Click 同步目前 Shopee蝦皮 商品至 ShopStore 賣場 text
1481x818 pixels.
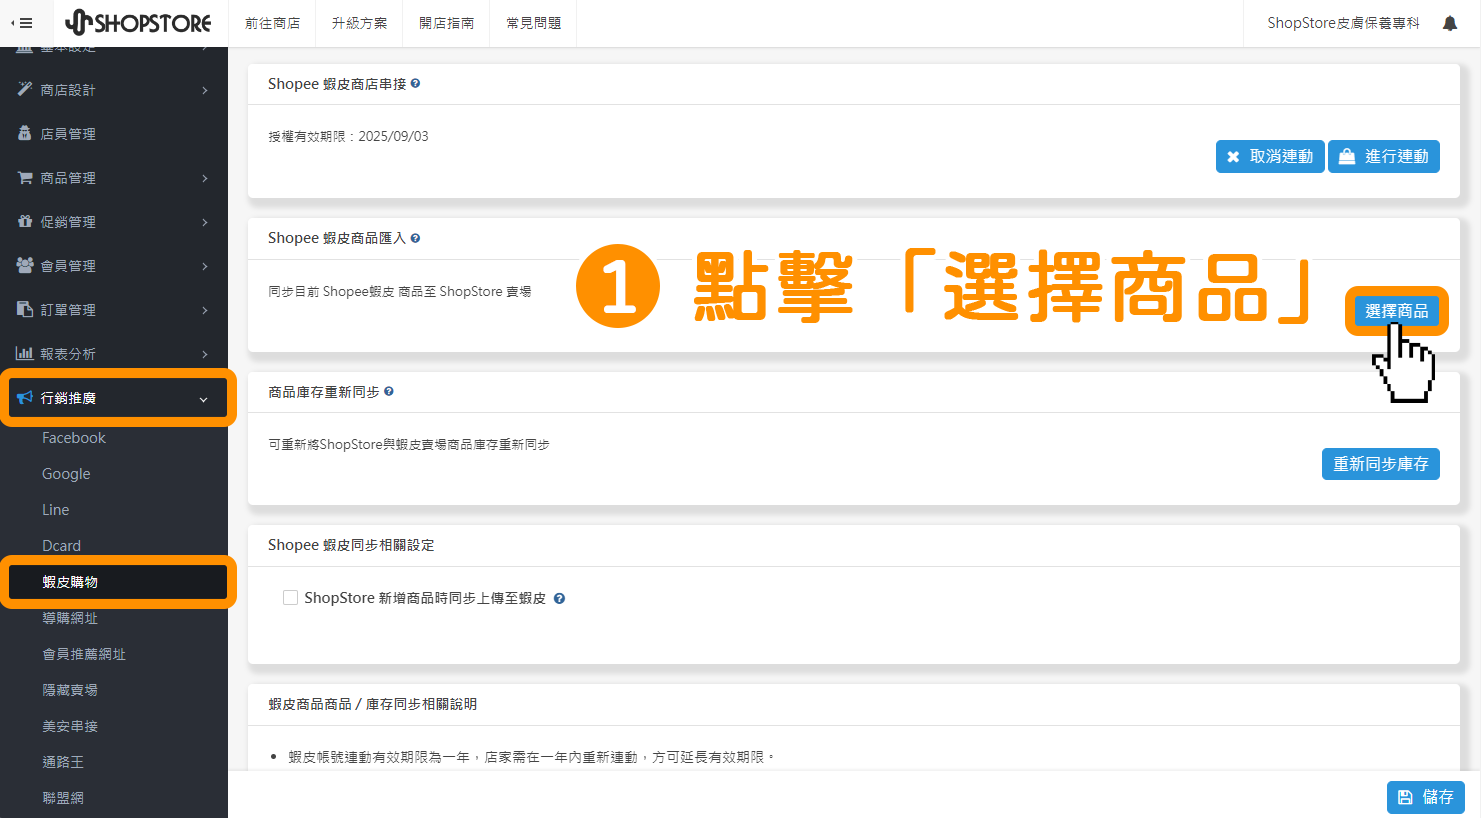tap(400, 292)
